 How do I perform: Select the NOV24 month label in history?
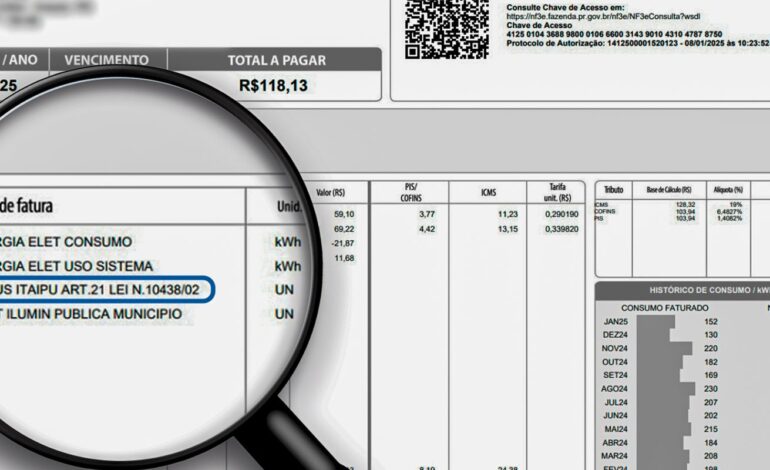615,348
